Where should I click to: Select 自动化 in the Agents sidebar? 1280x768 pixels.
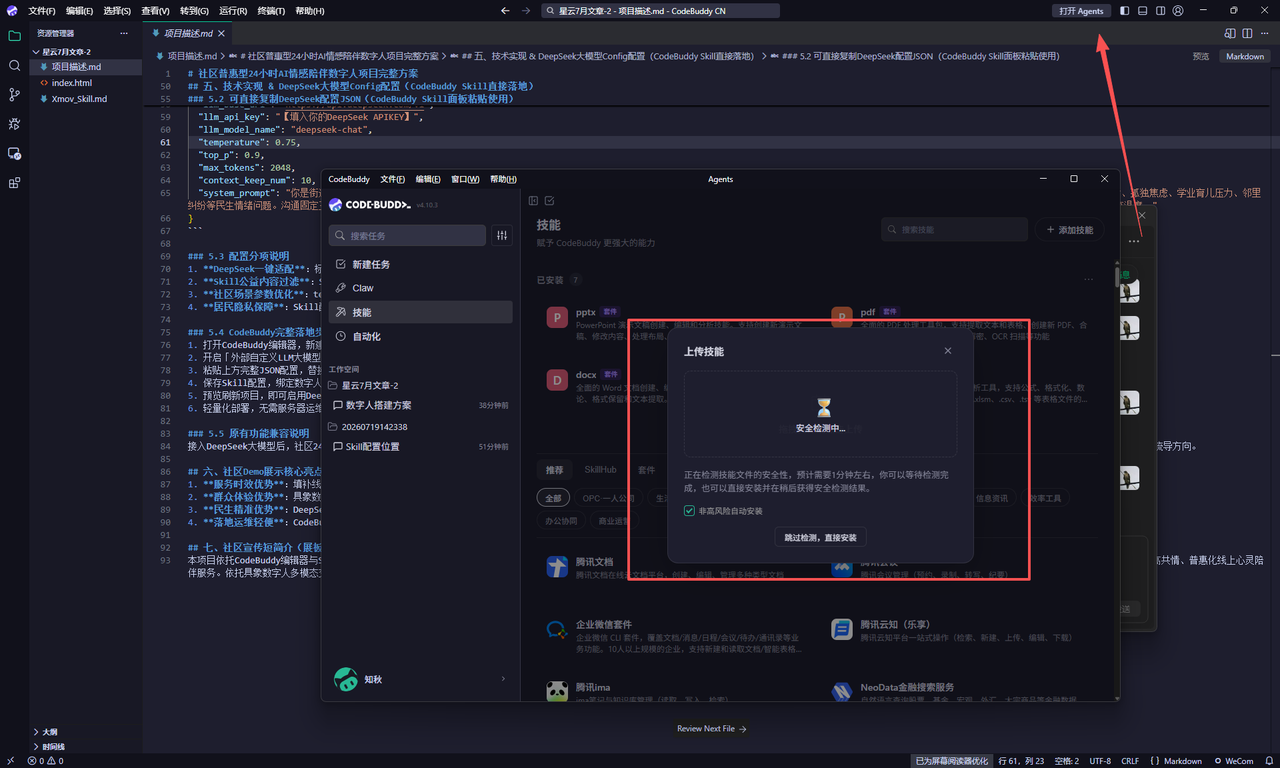click(x=420, y=336)
